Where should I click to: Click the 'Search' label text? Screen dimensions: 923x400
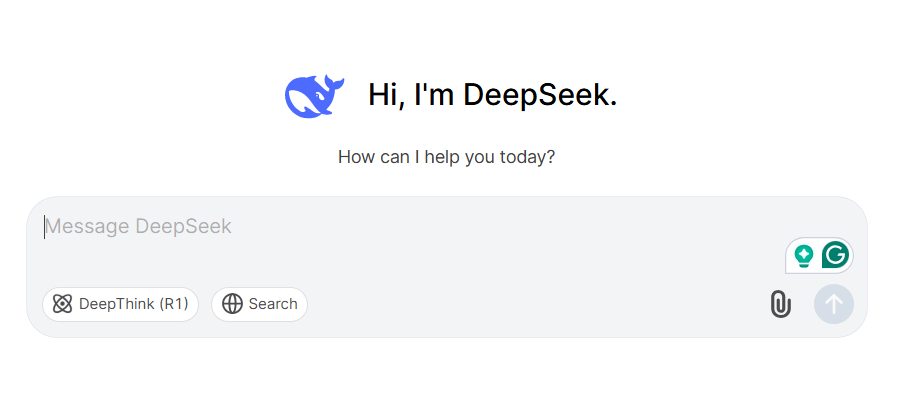click(x=273, y=304)
